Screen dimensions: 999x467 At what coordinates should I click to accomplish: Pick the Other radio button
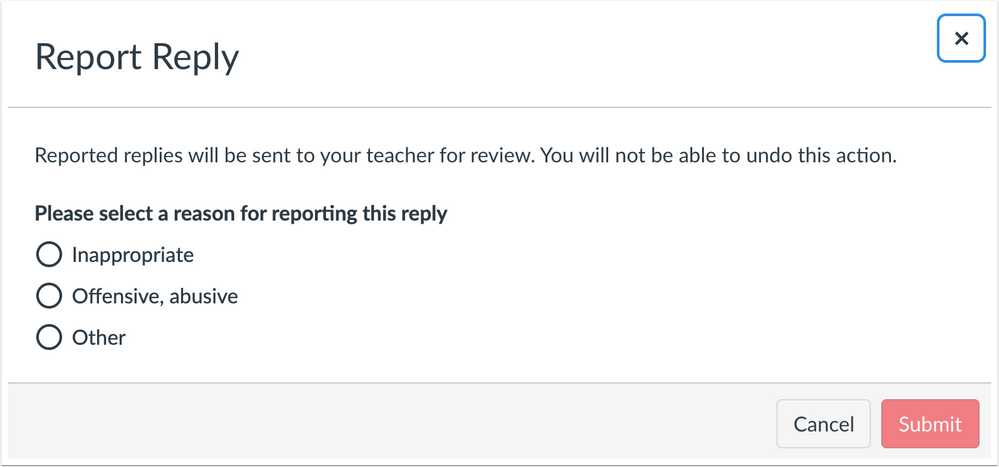click(x=49, y=338)
